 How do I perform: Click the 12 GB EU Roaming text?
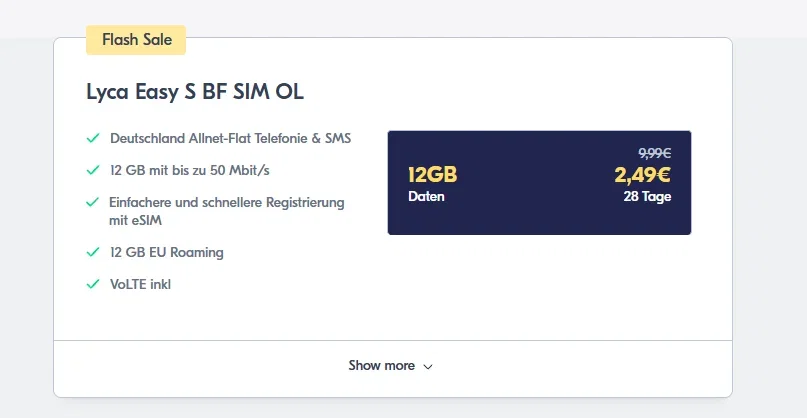(x=167, y=253)
